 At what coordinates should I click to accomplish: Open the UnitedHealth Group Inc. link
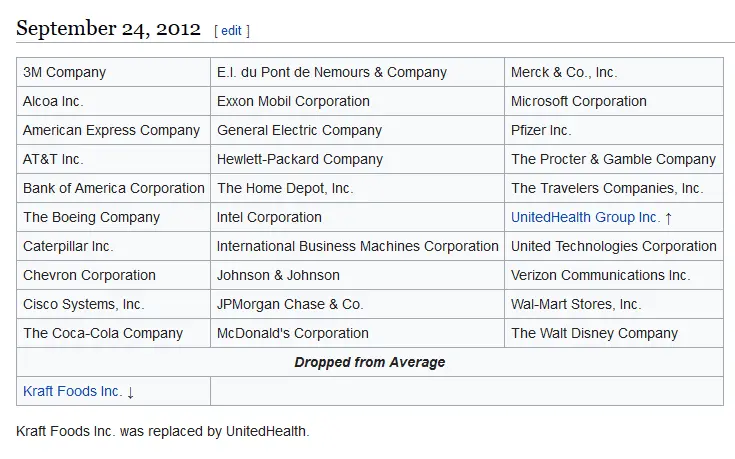click(585, 217)
